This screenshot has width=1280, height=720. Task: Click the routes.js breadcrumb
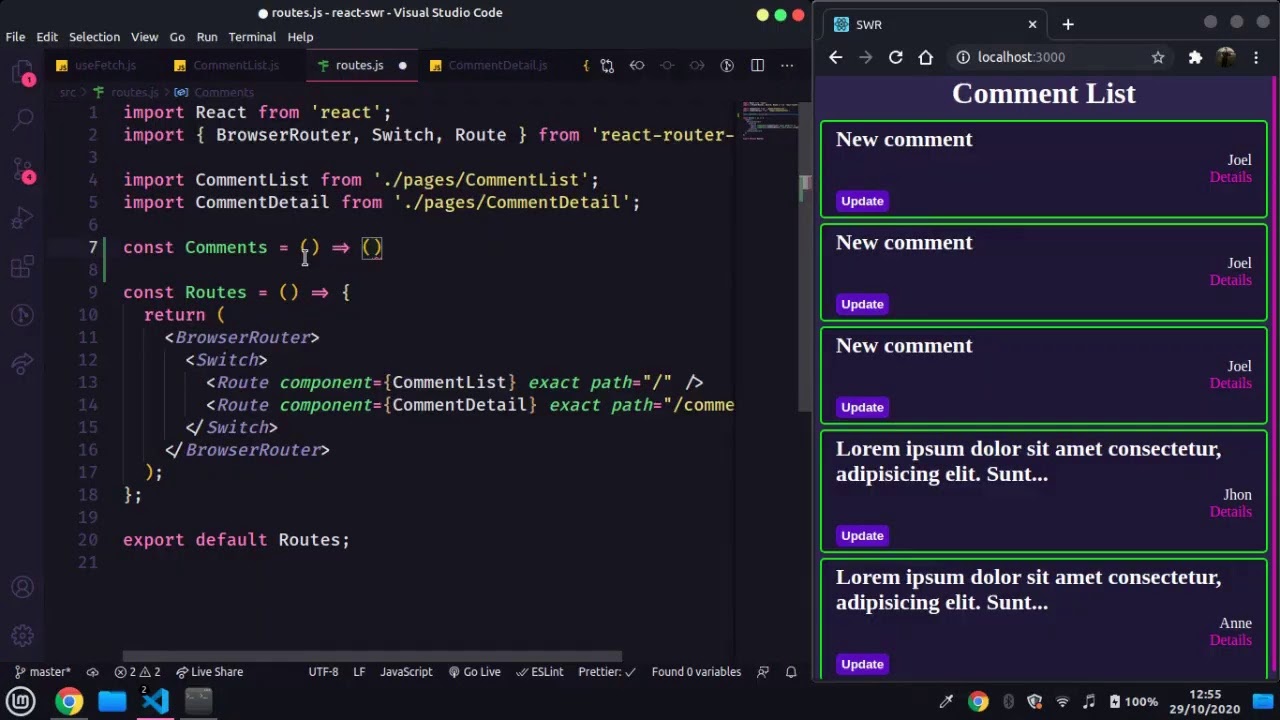tap(133, 92)
